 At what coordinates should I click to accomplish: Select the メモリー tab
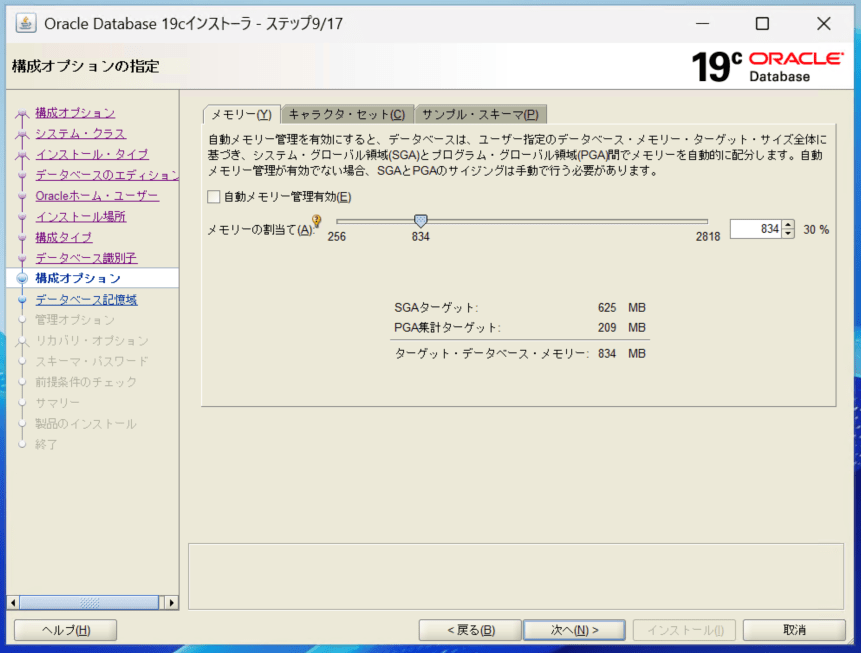[241, 114]
